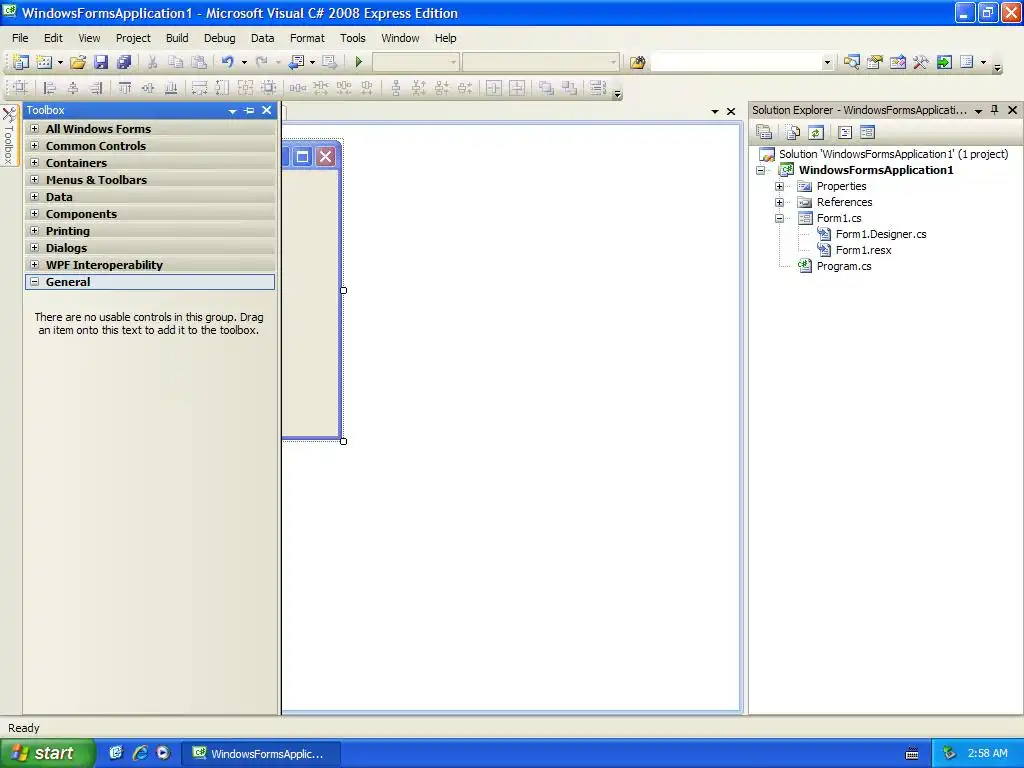The image size is (1024, 768).
Task: Click the Make Horizontal Spacing Equal icon
Action: pyautogui.click(x=298, y=88)
